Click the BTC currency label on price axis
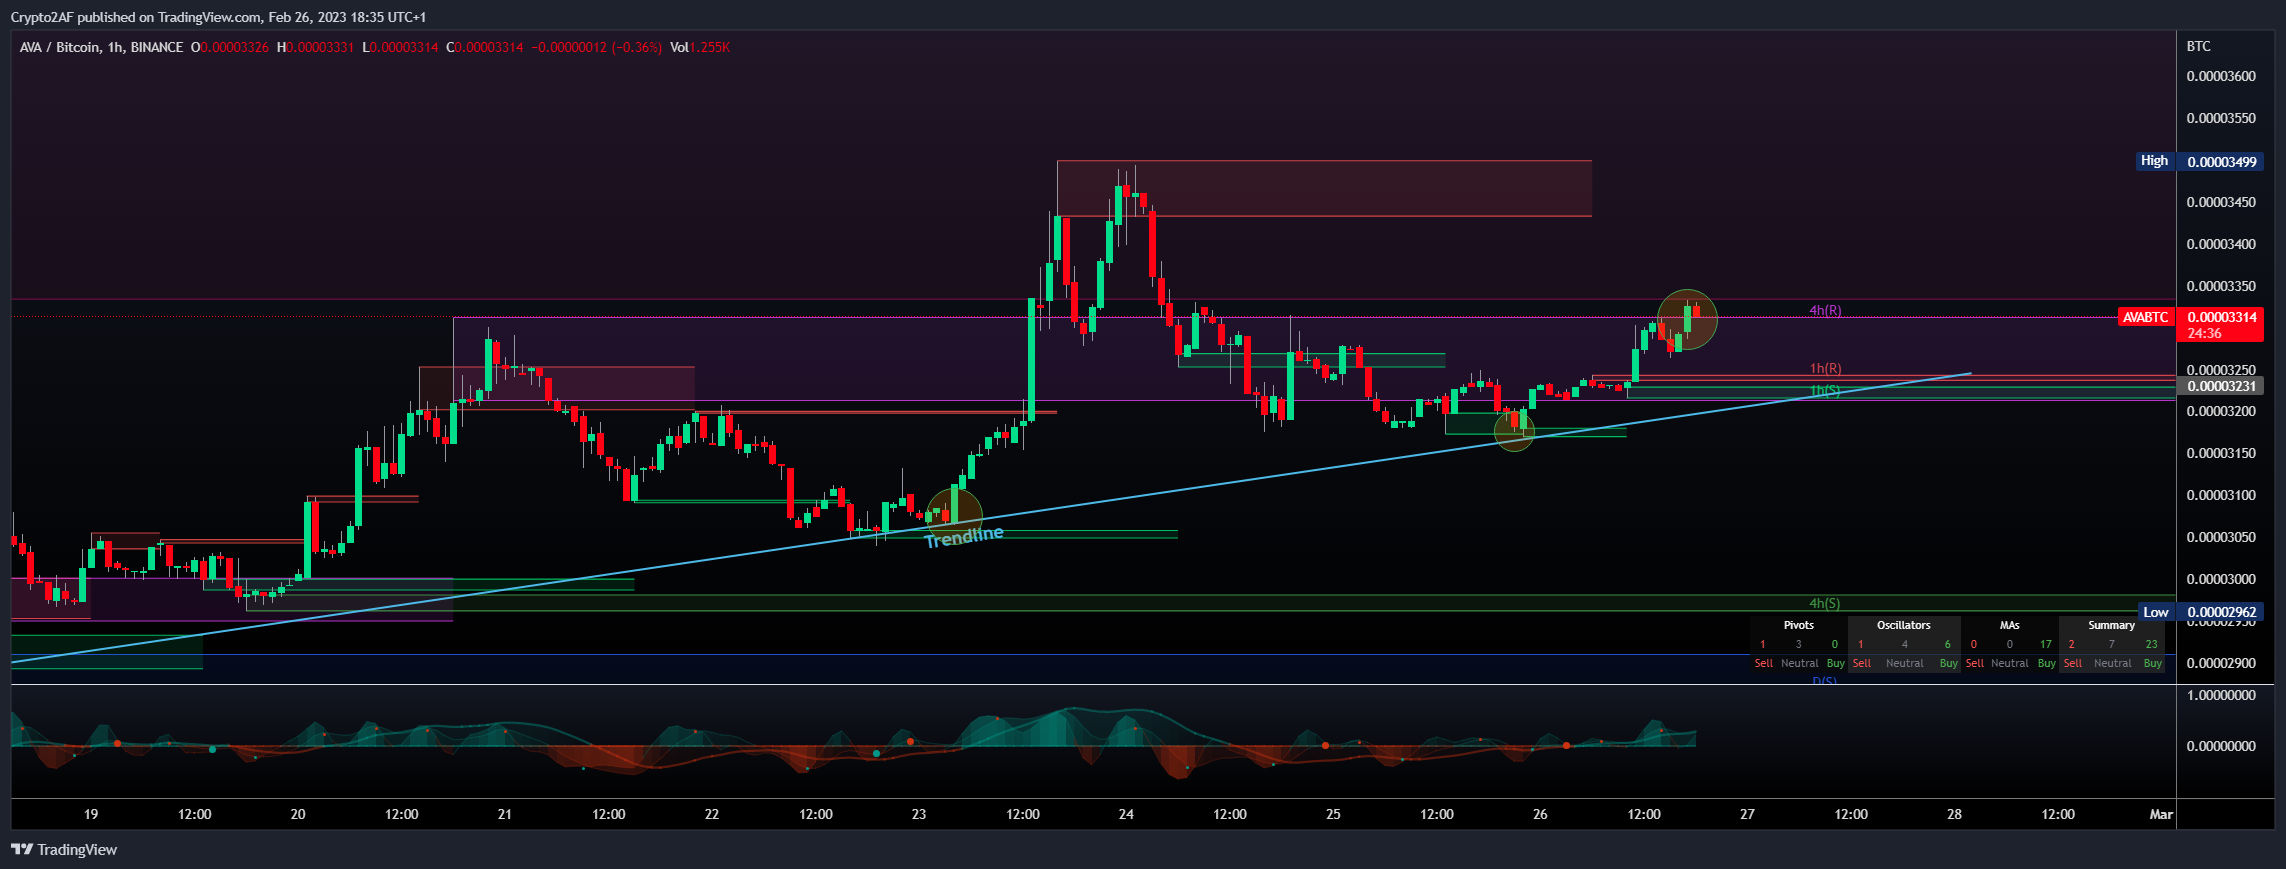This screenshot has width=2286, height=869. 2198,46
